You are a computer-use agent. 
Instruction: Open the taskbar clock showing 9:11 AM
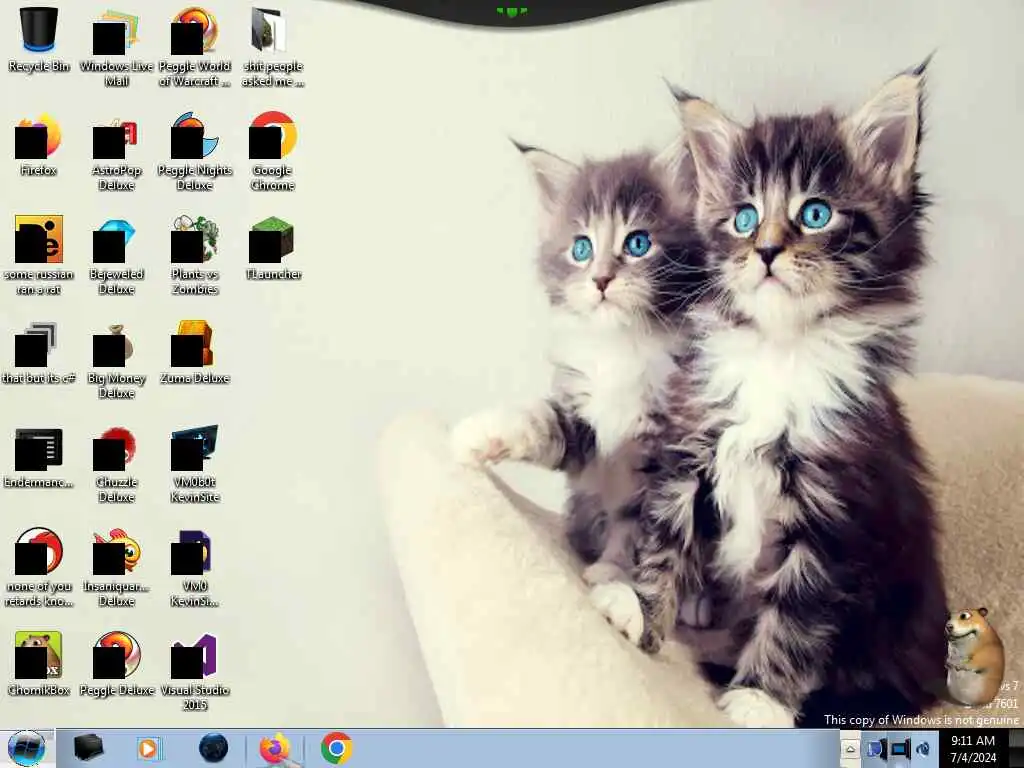point(973,749)
